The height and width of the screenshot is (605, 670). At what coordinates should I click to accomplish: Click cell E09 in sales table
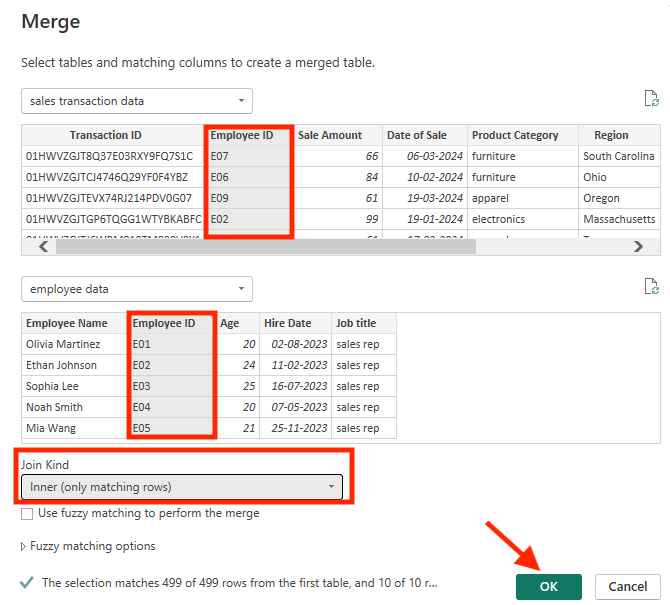249,198
